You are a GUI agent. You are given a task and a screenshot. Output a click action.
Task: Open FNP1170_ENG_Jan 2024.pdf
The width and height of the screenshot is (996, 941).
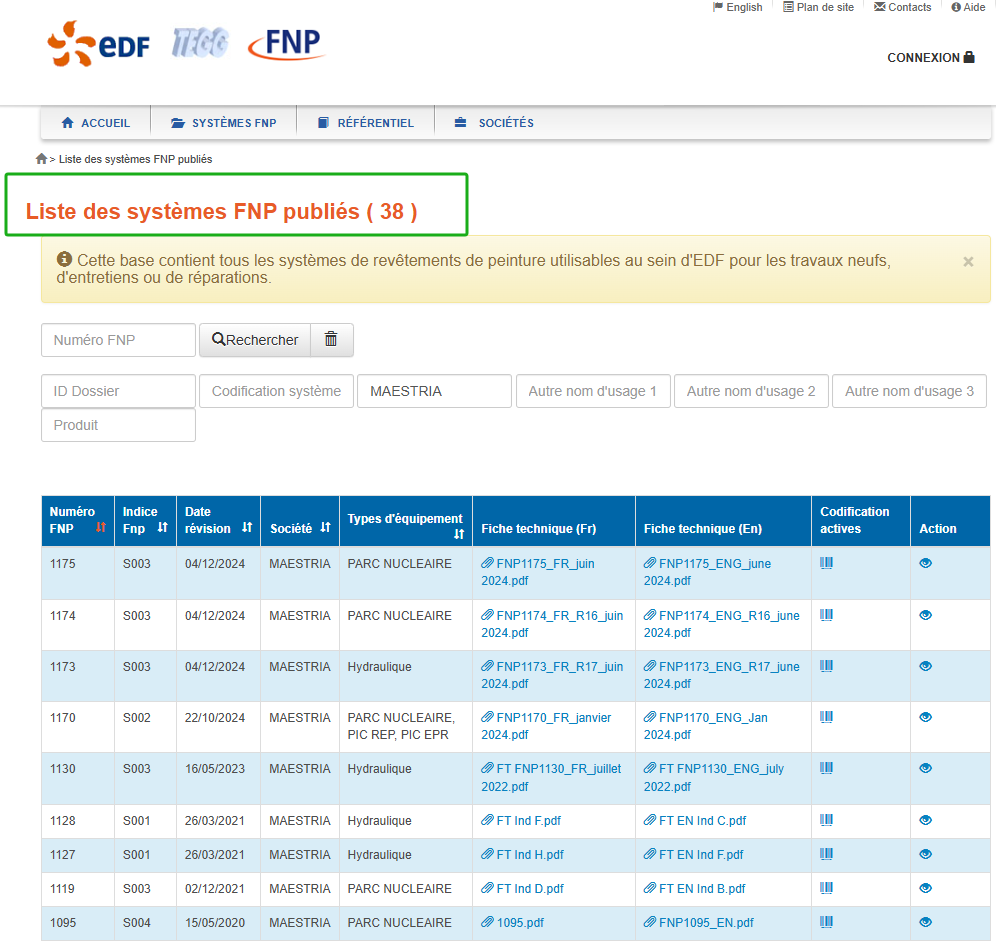point(706,726)
